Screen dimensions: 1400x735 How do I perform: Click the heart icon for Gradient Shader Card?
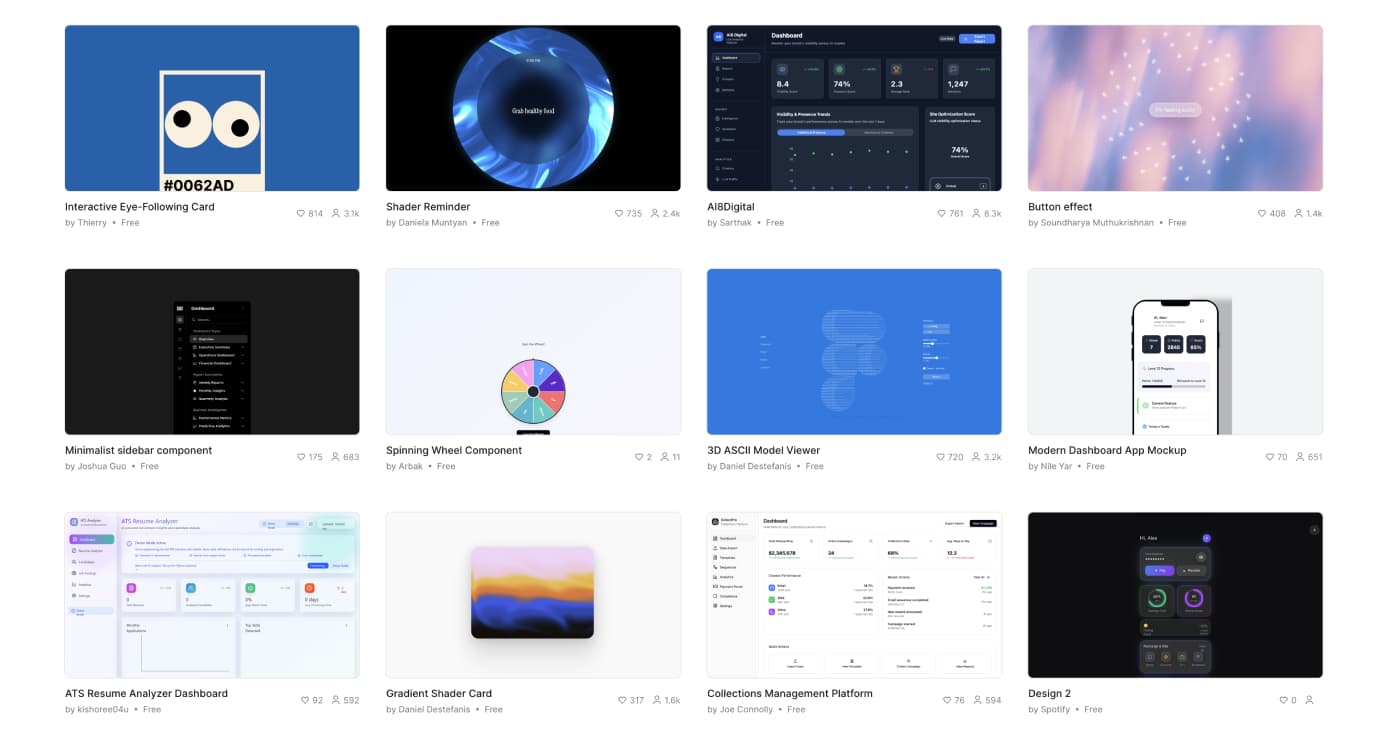coord(622,700)
